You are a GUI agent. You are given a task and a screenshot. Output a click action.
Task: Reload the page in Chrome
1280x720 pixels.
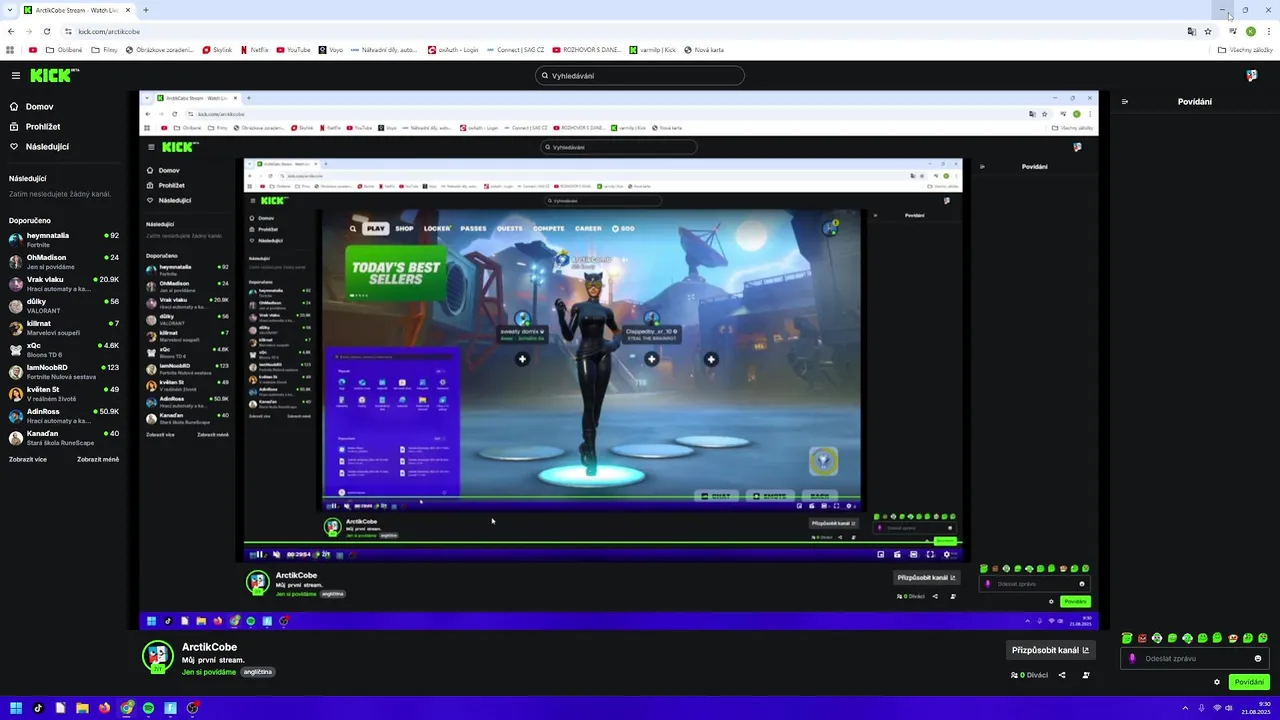pyautogui.click(x=46, y=31)
